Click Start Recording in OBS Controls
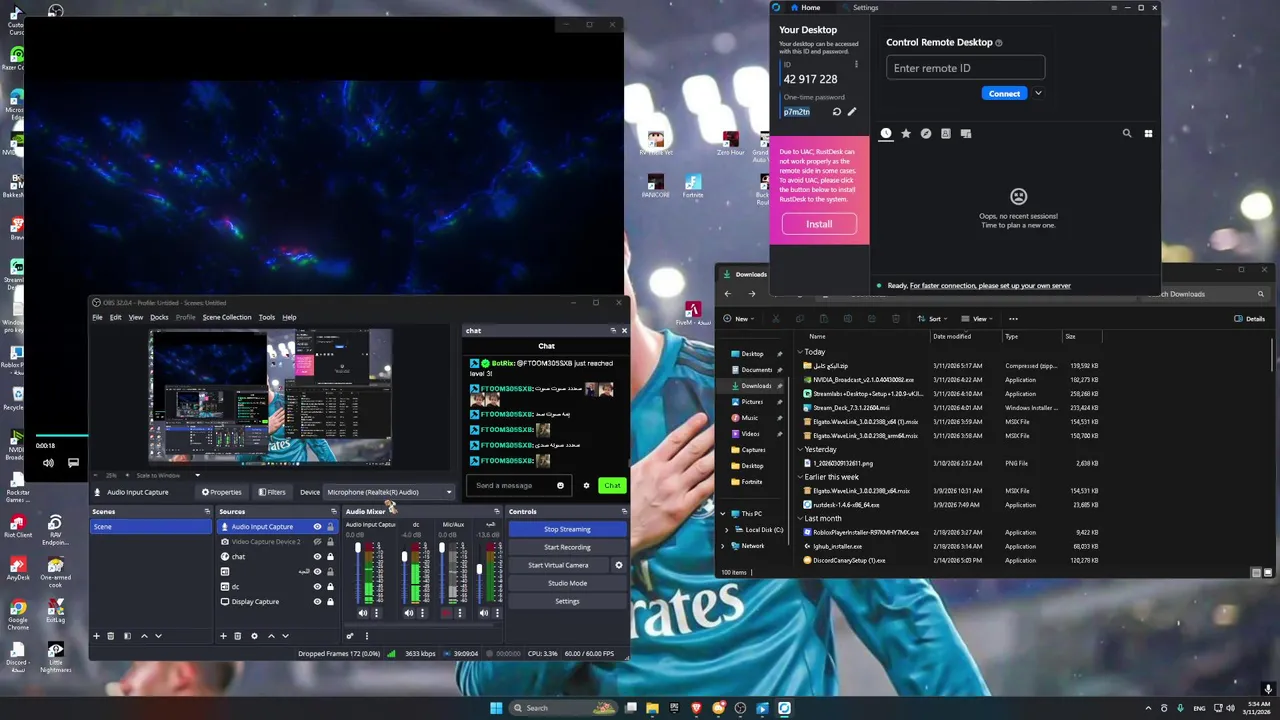Viewport: 1280px width, 720px height. (x=567, y=547)
